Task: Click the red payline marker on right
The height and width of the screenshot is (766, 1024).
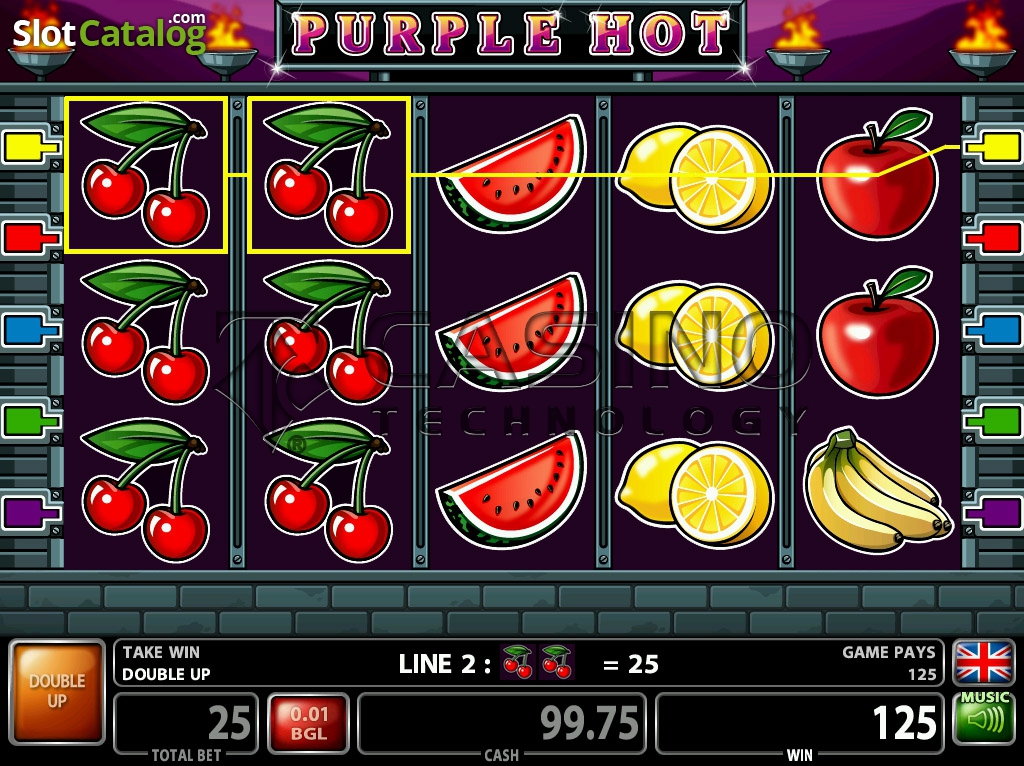Action: point(993,238)
